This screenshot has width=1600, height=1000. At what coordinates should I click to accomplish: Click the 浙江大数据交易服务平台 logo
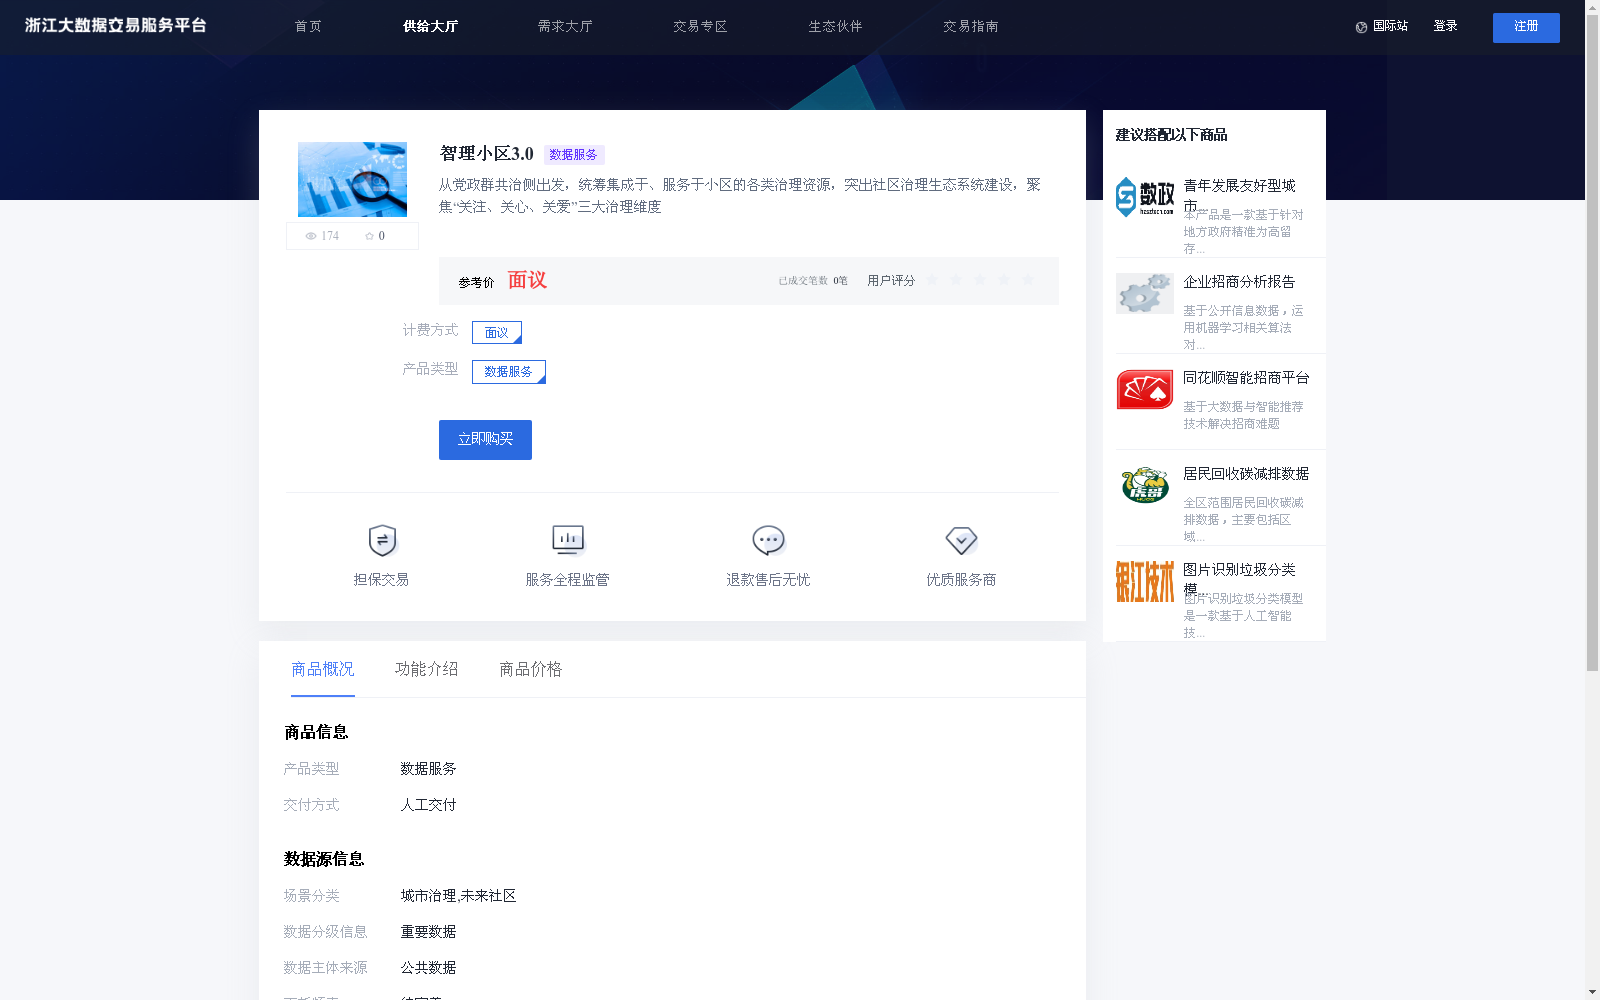pos(116,25)
